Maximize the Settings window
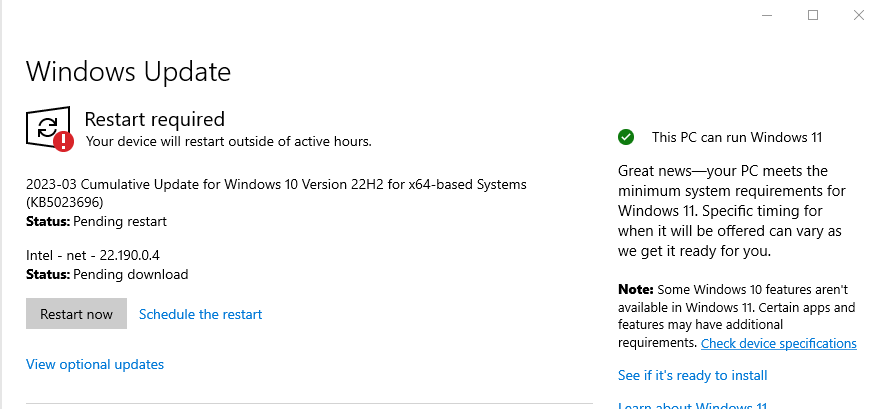 tap(813, 15)
